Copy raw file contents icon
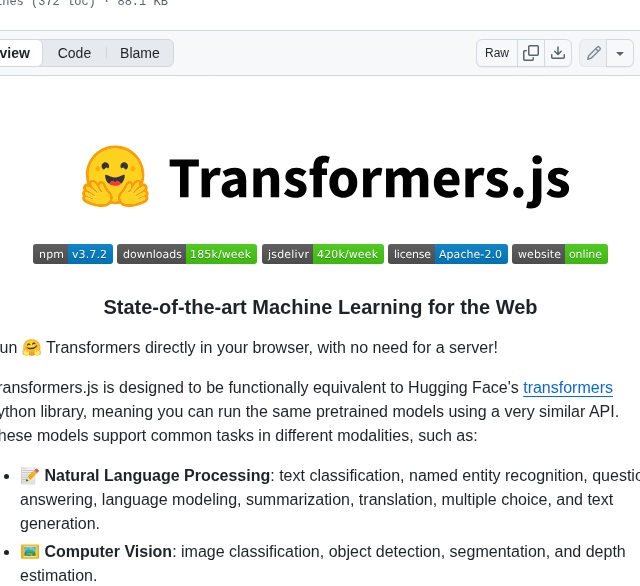This screenshot has width=640, height=586. pyautogui.click(x=531, y=53)
